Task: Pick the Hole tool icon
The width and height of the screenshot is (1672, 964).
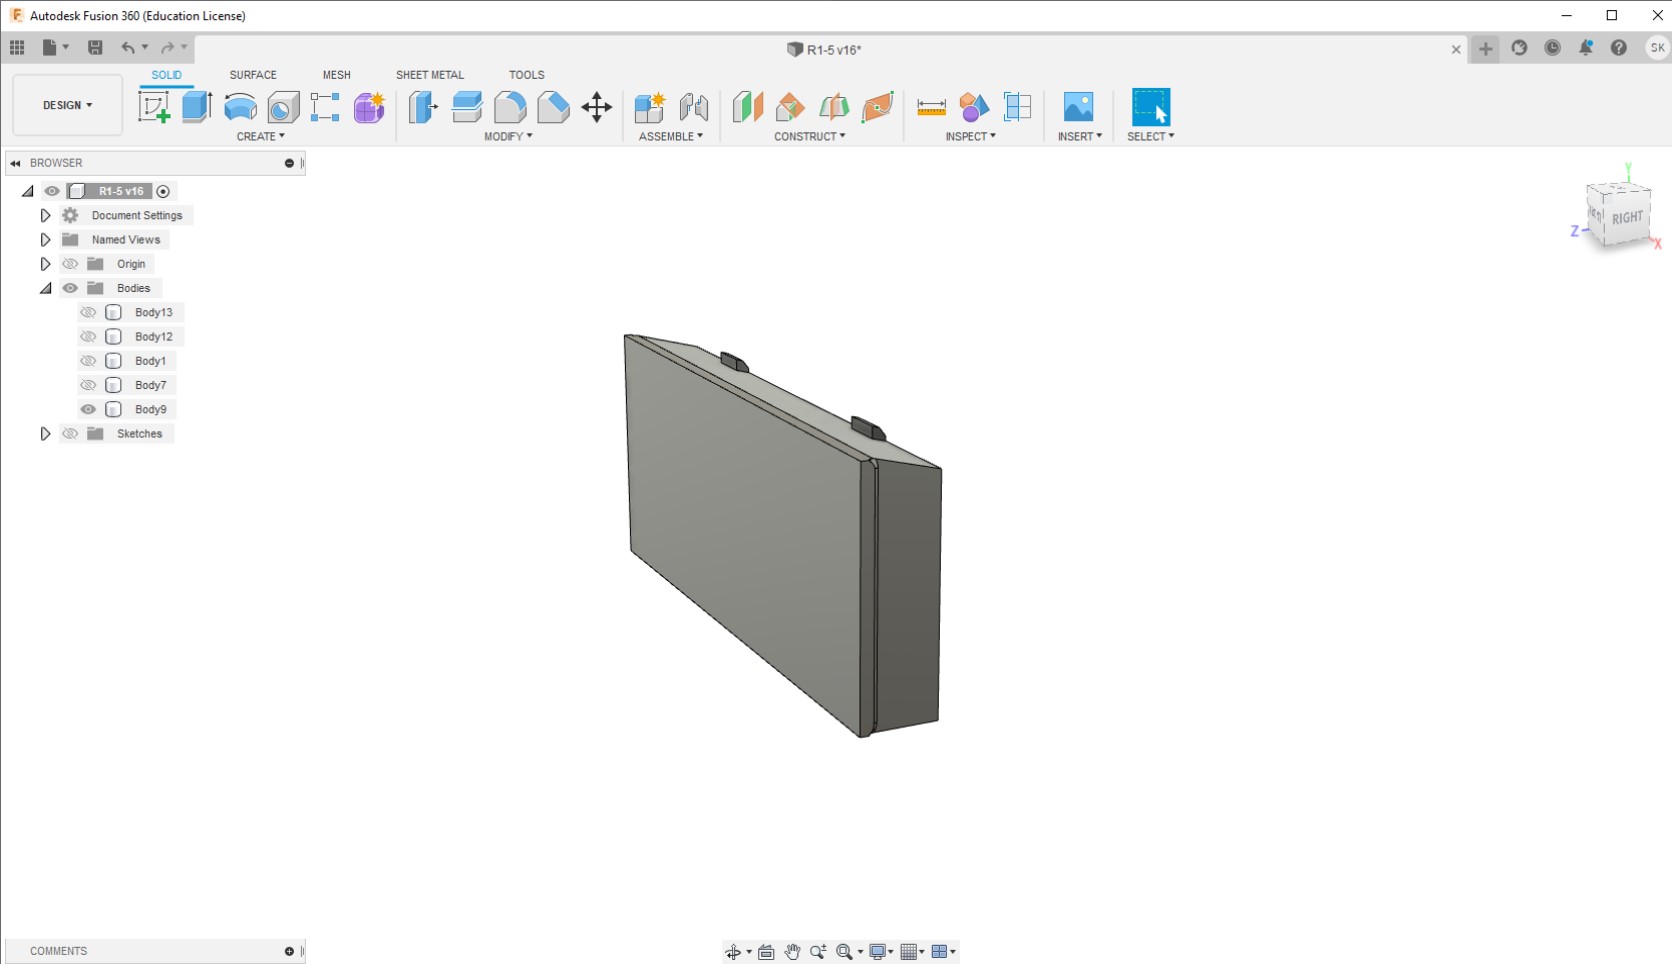Action: [283, 107]
